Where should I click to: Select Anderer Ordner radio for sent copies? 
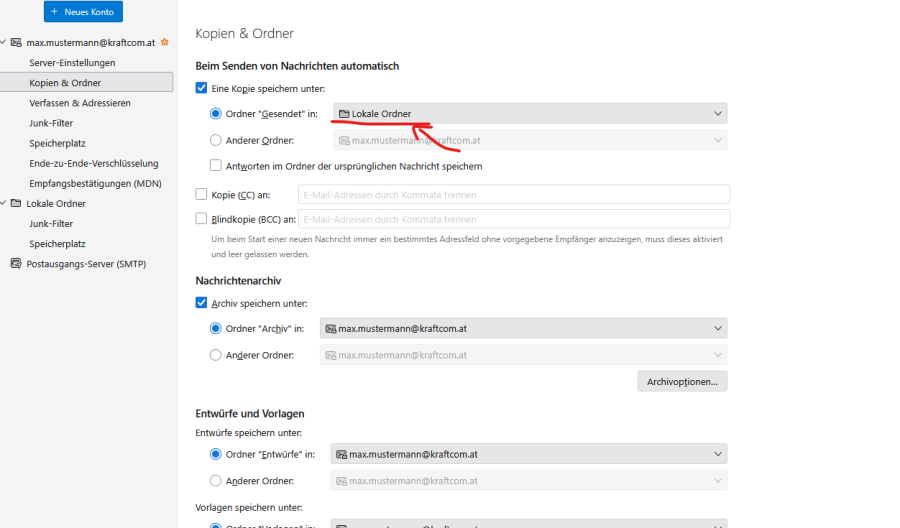[216, 141]
